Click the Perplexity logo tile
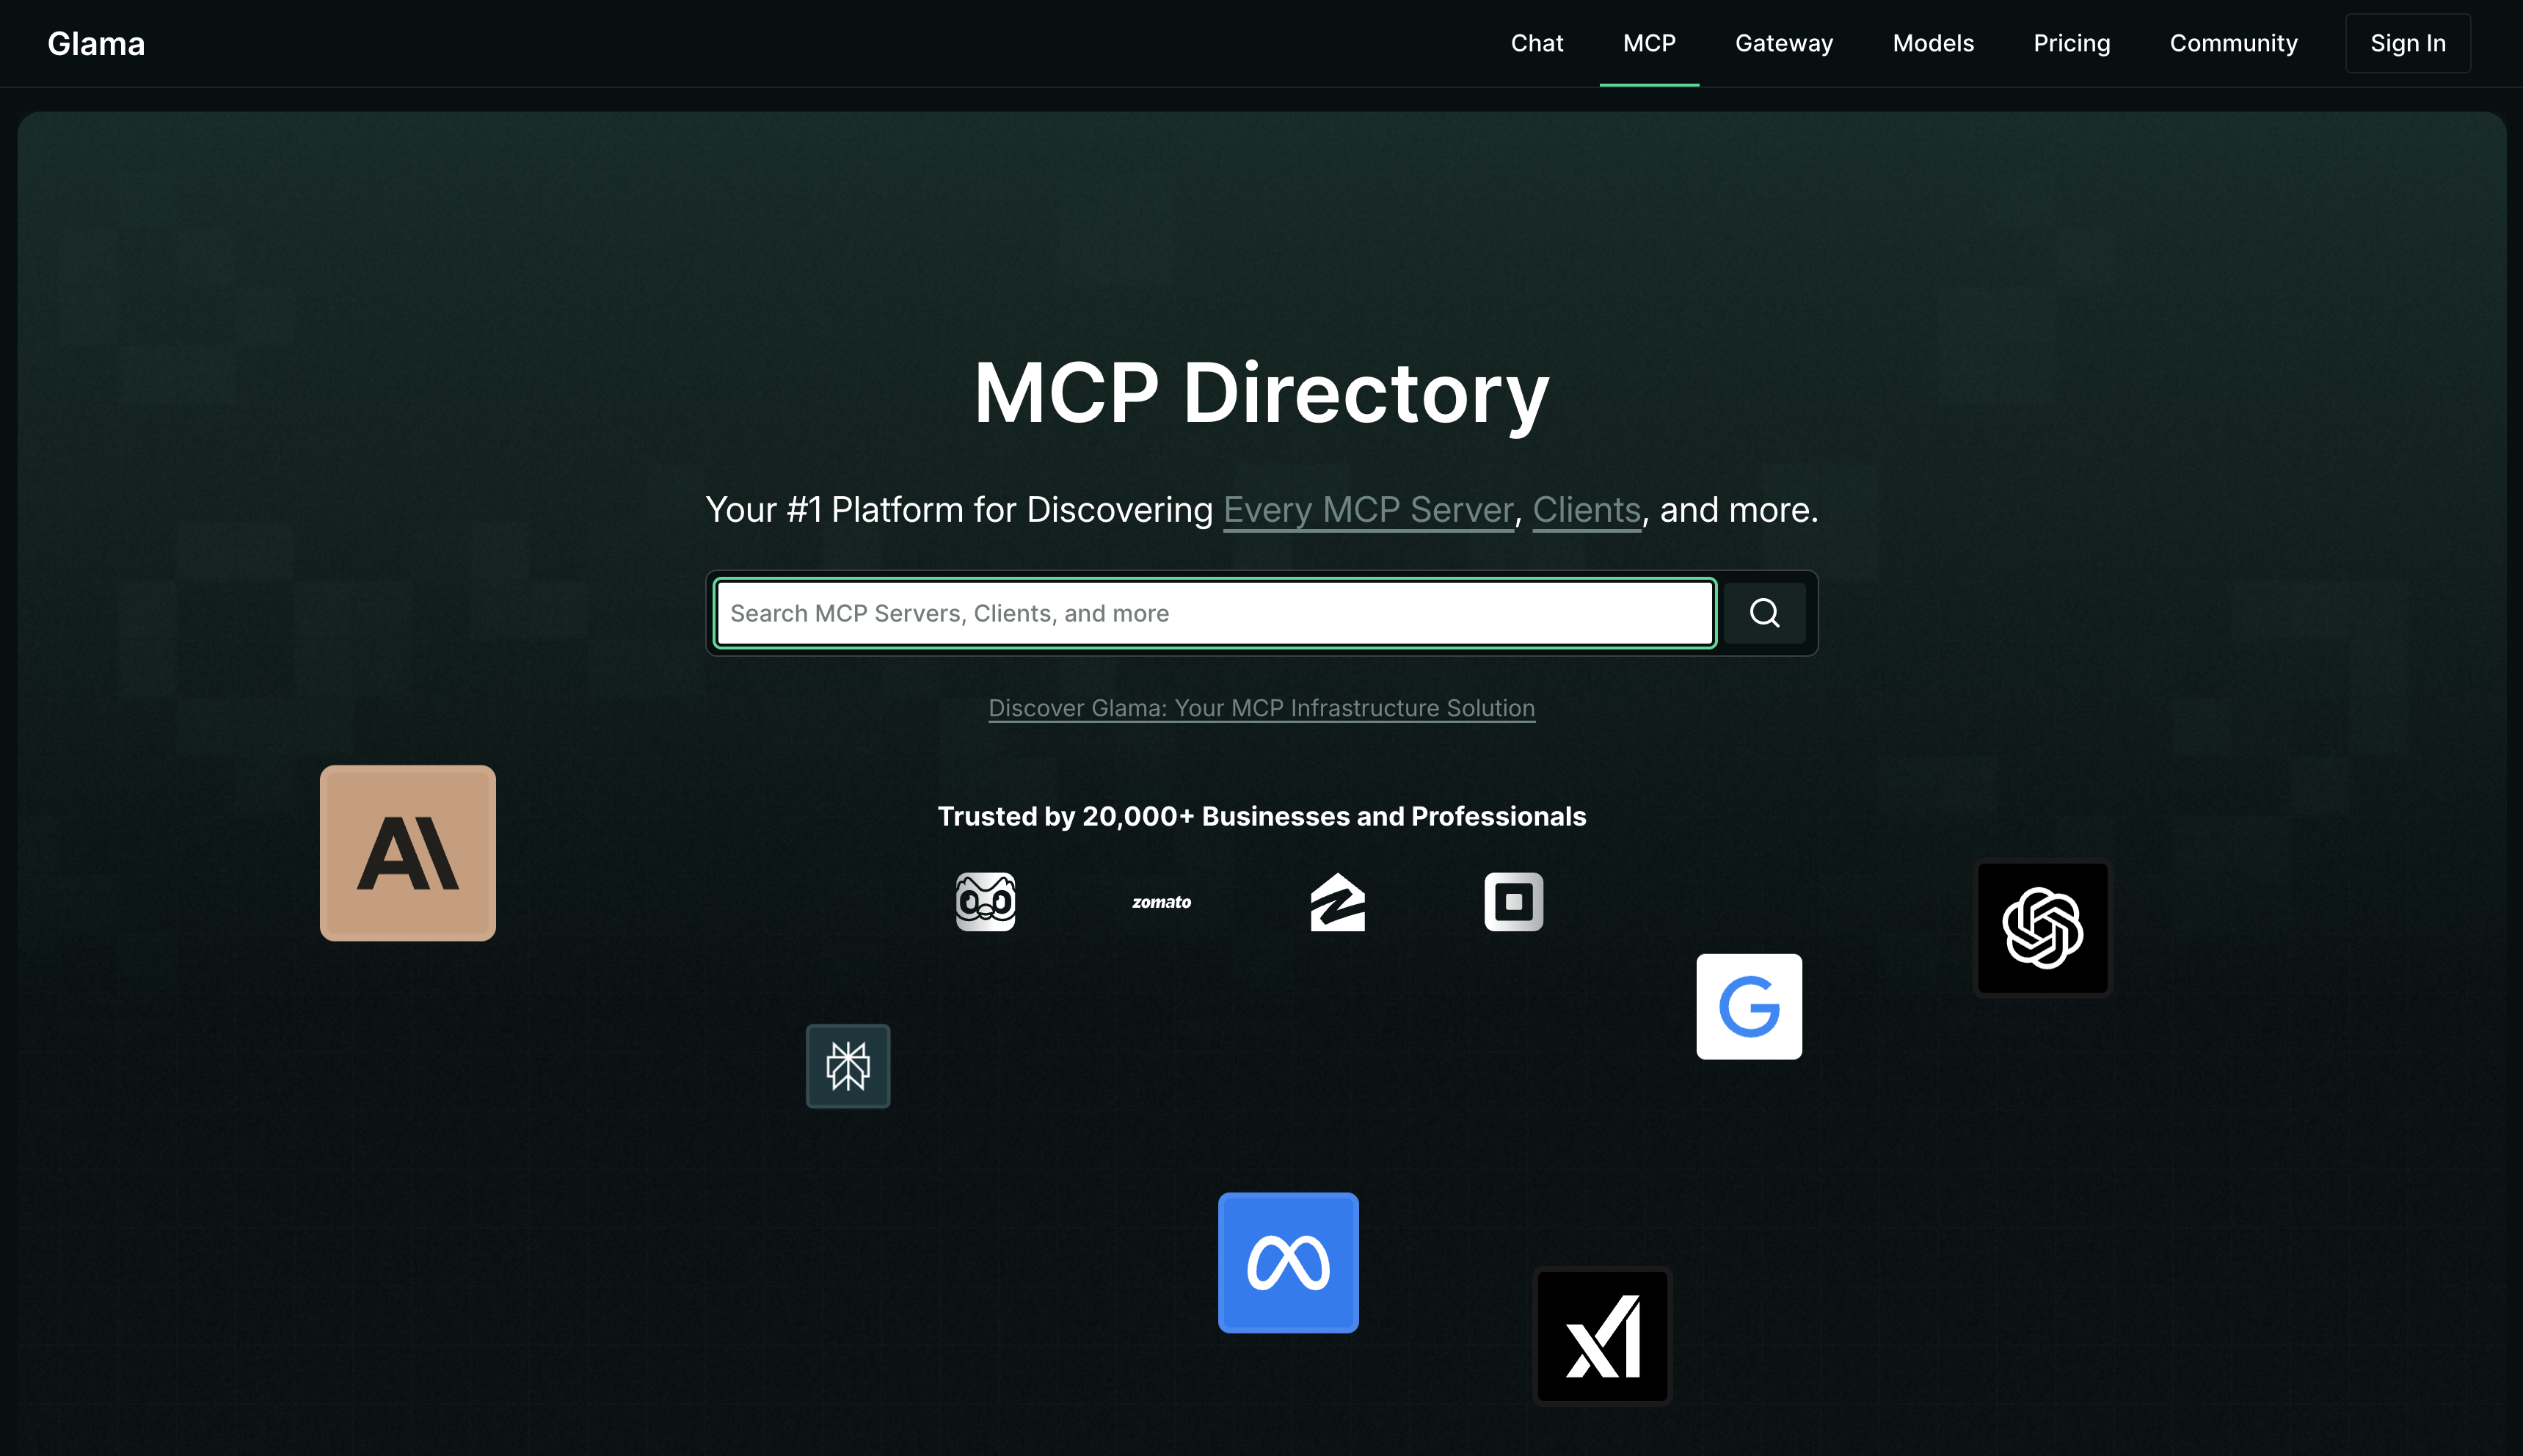This screenshot has height=1456, width=2523. click(x=848, y=1066)
